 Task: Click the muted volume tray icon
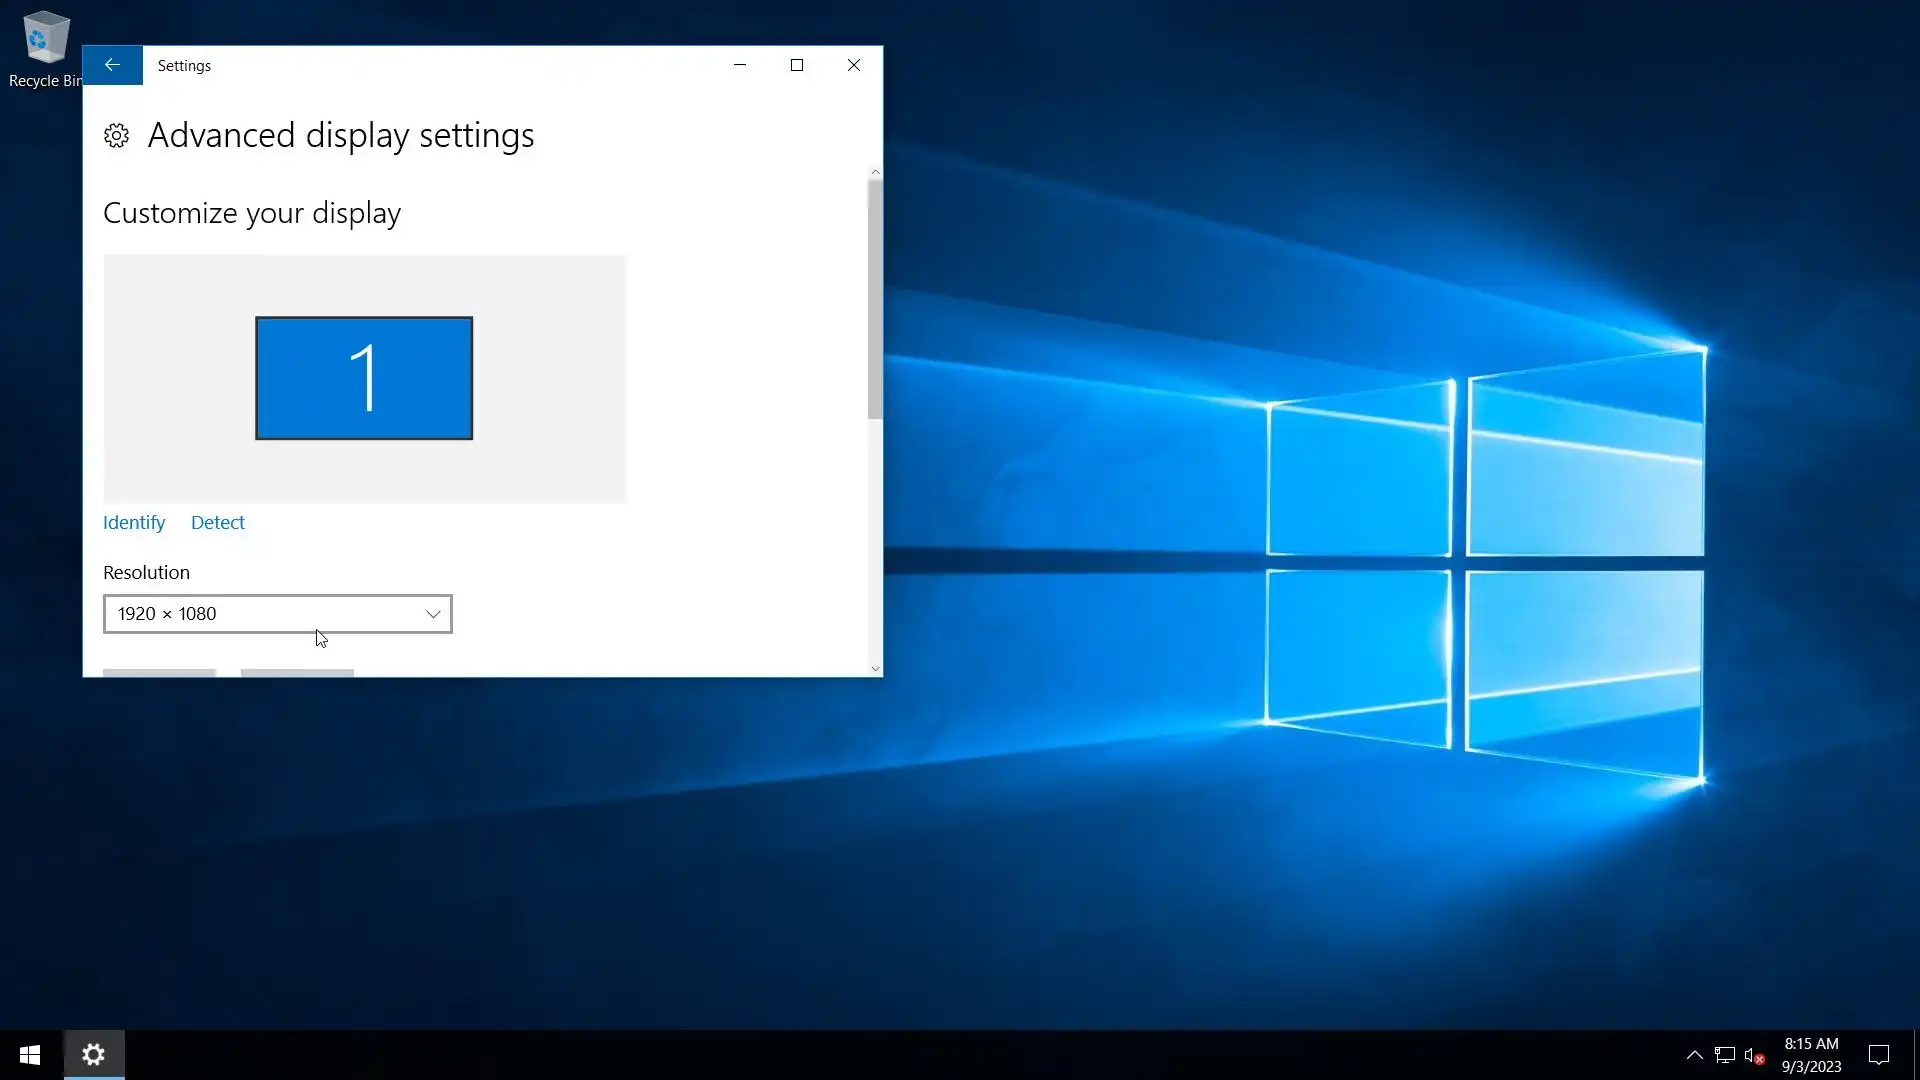click(1753, 1055)
